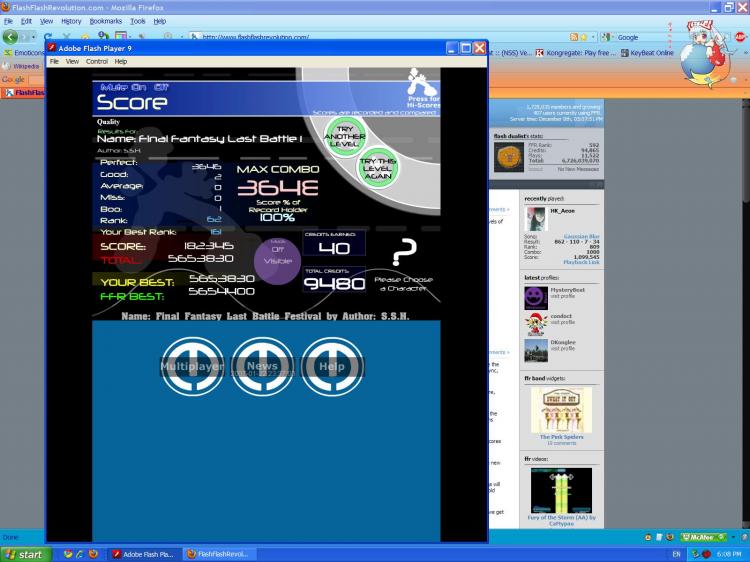This screenshot has height=562, width=750.
Task: Open Flash Player Control menu
Action: 97,61
